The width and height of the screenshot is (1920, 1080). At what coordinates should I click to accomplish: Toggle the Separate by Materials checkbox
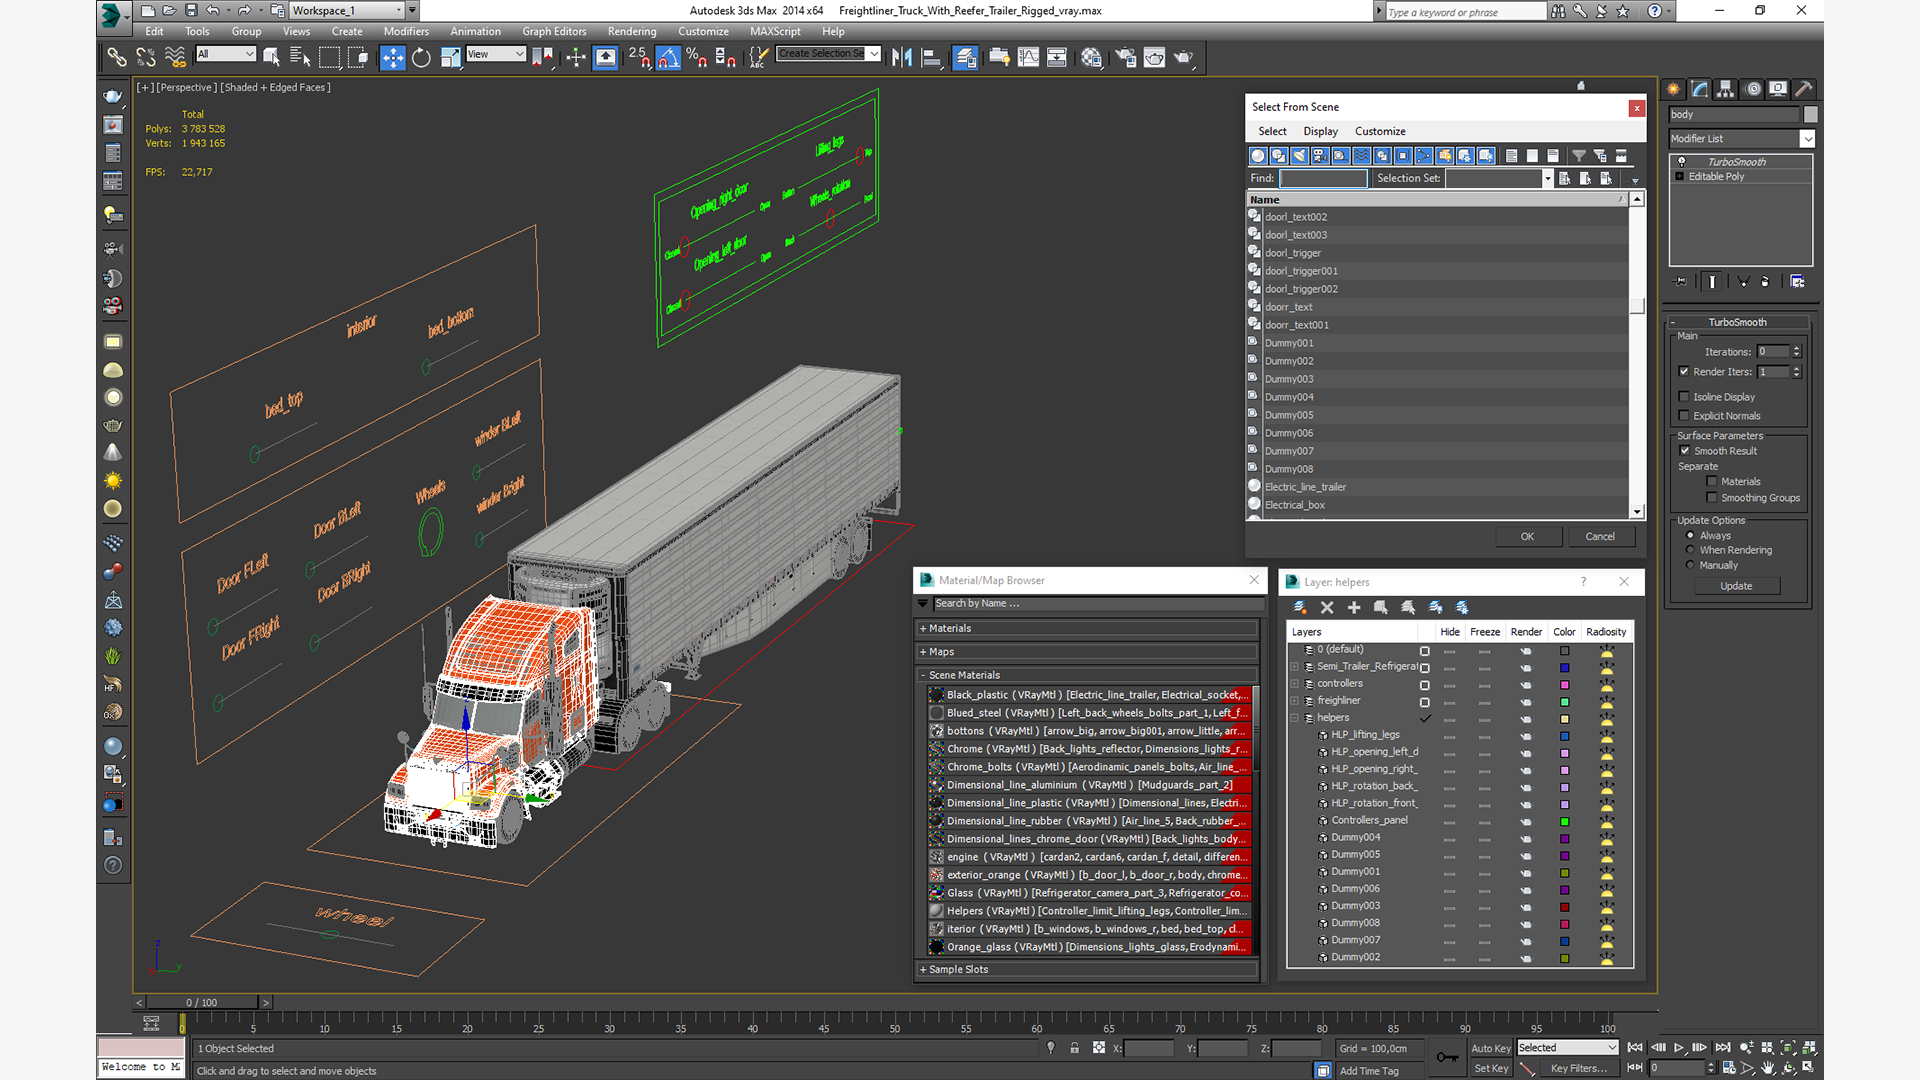tap(1712, 482)
